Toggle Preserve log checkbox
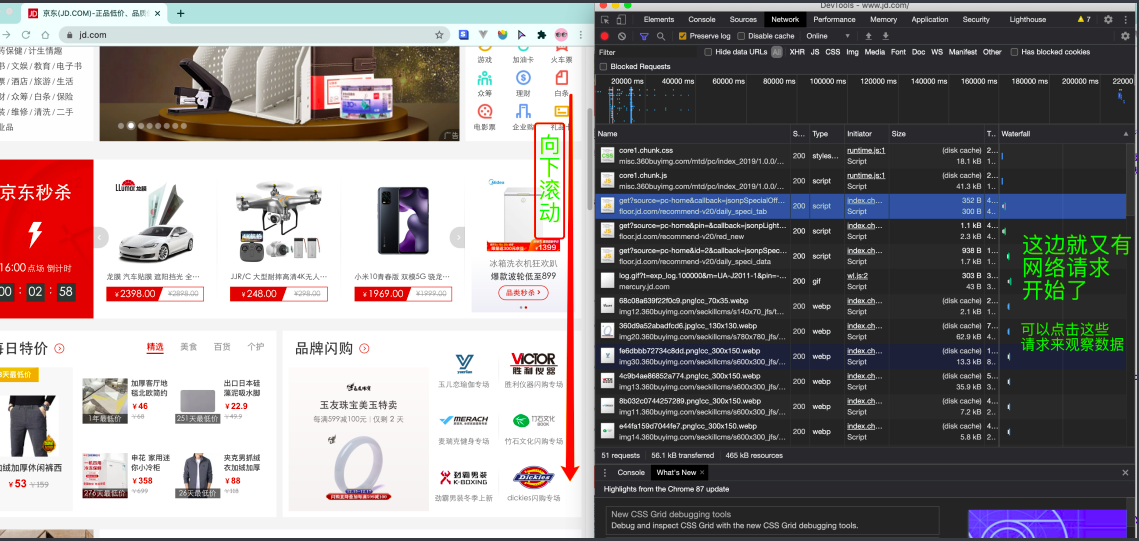 (682, 36)
